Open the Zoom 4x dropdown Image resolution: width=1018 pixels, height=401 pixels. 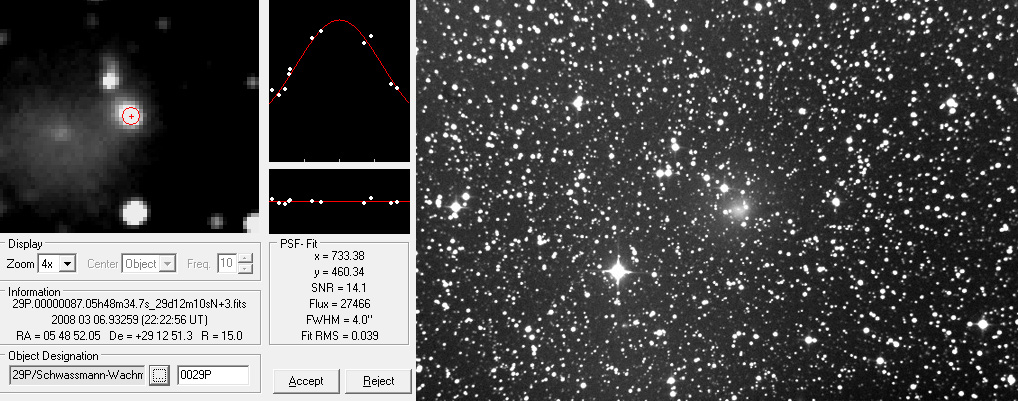pyautogui.click(x=69, y=263)
